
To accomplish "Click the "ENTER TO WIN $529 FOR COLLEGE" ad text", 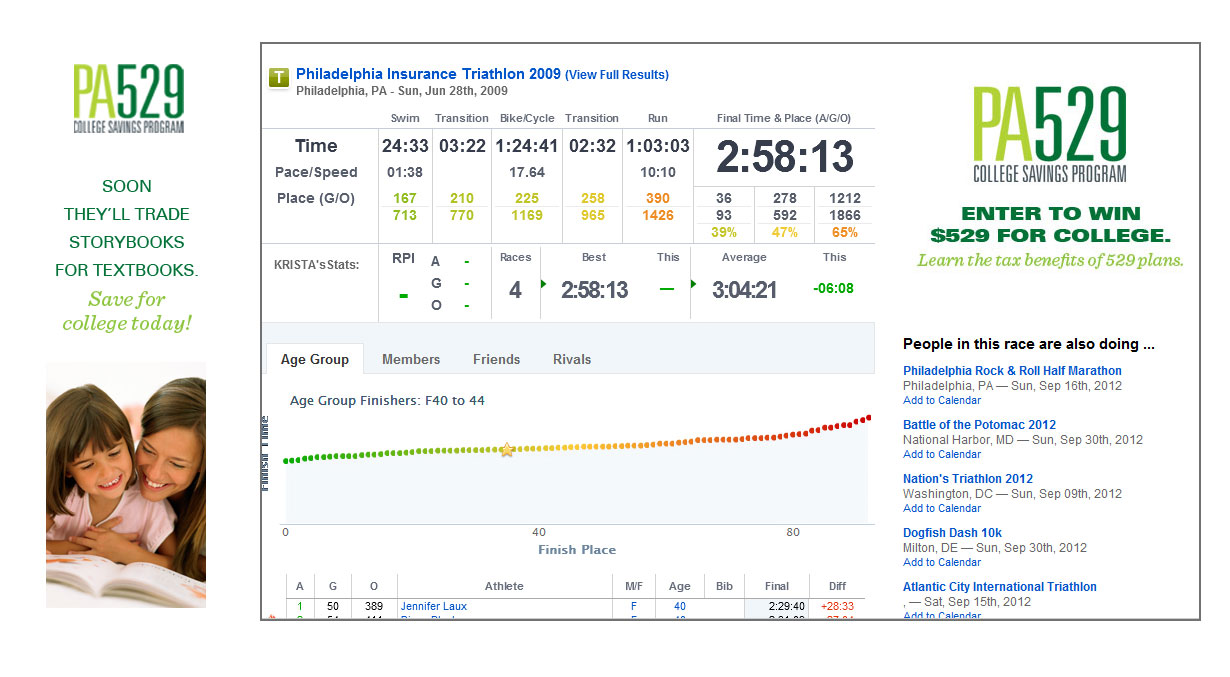I will 1050,225.
